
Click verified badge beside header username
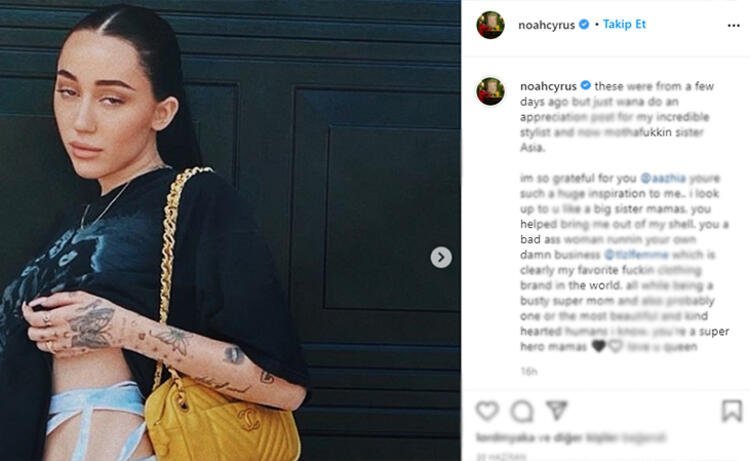[x=584, y=24]
